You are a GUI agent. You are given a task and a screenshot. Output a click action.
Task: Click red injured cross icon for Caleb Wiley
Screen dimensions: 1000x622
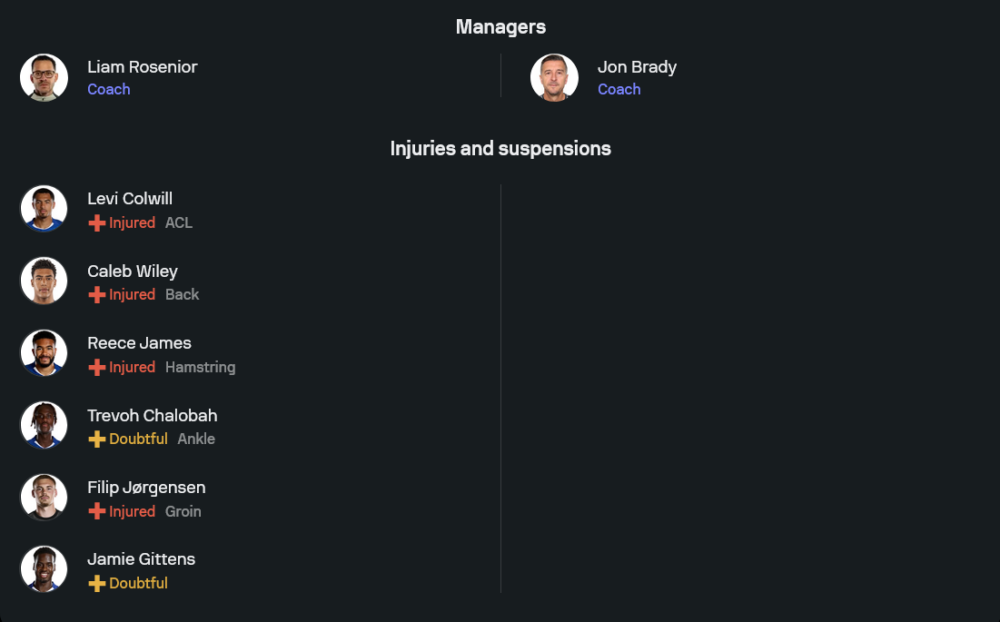click(x=97, y=295)
